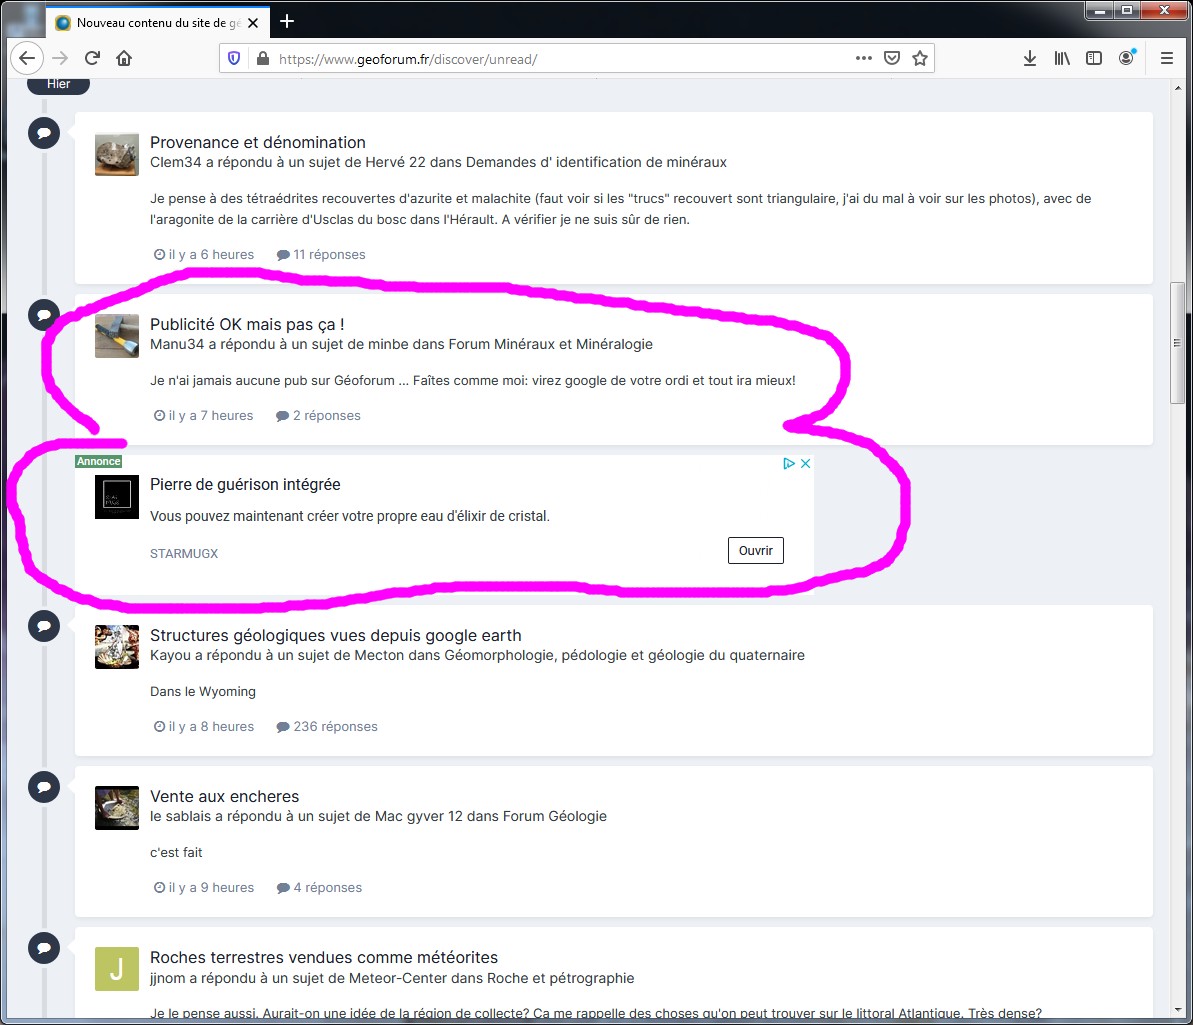
Task: Click comment bubble icon beside Publicité OK
Action: pos(44,314)
